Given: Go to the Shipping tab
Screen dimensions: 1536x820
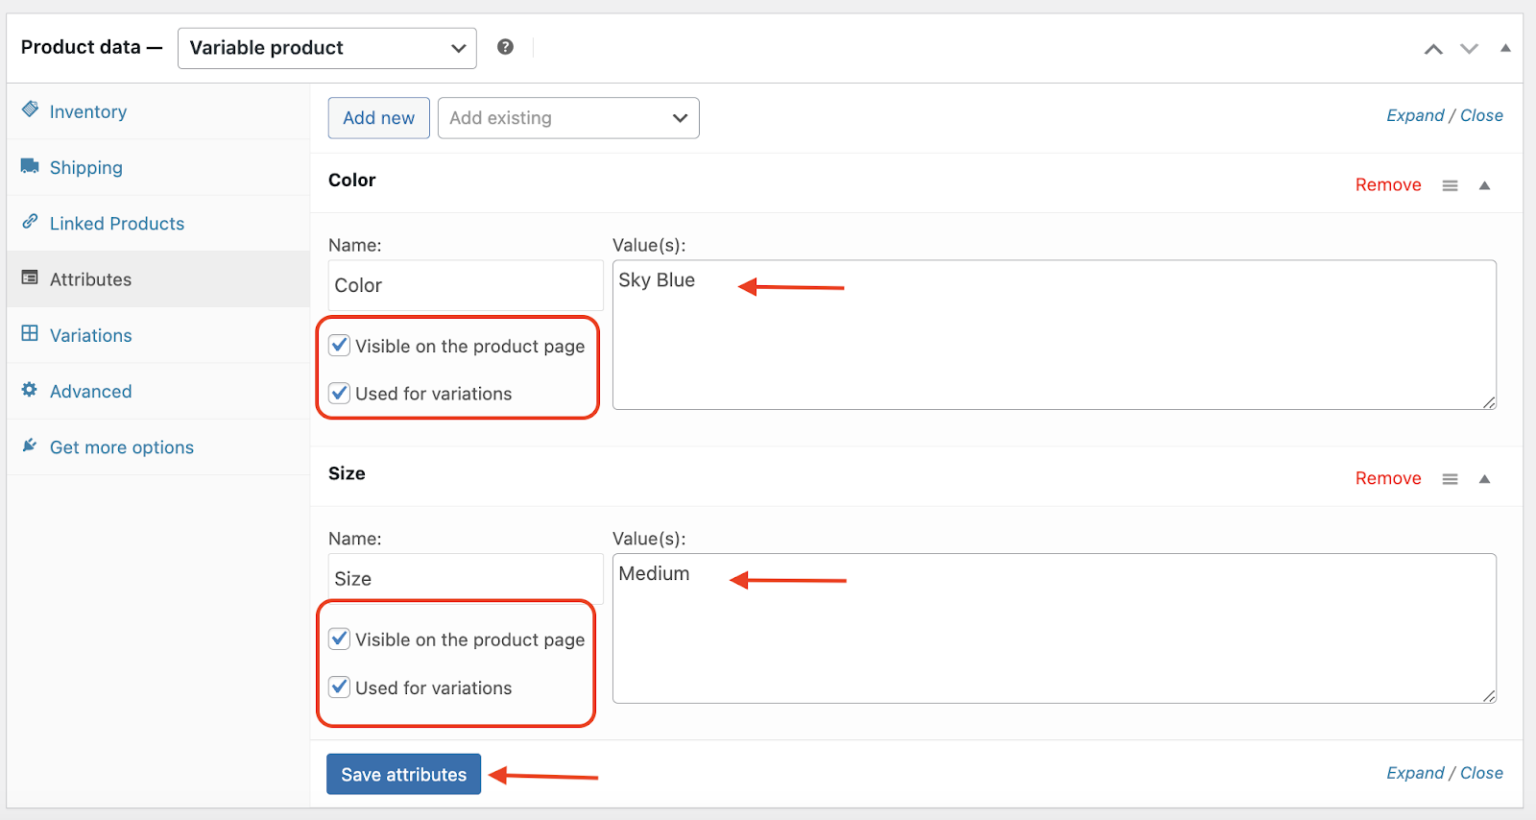Looking at the screenshot, I should [86, 167].
